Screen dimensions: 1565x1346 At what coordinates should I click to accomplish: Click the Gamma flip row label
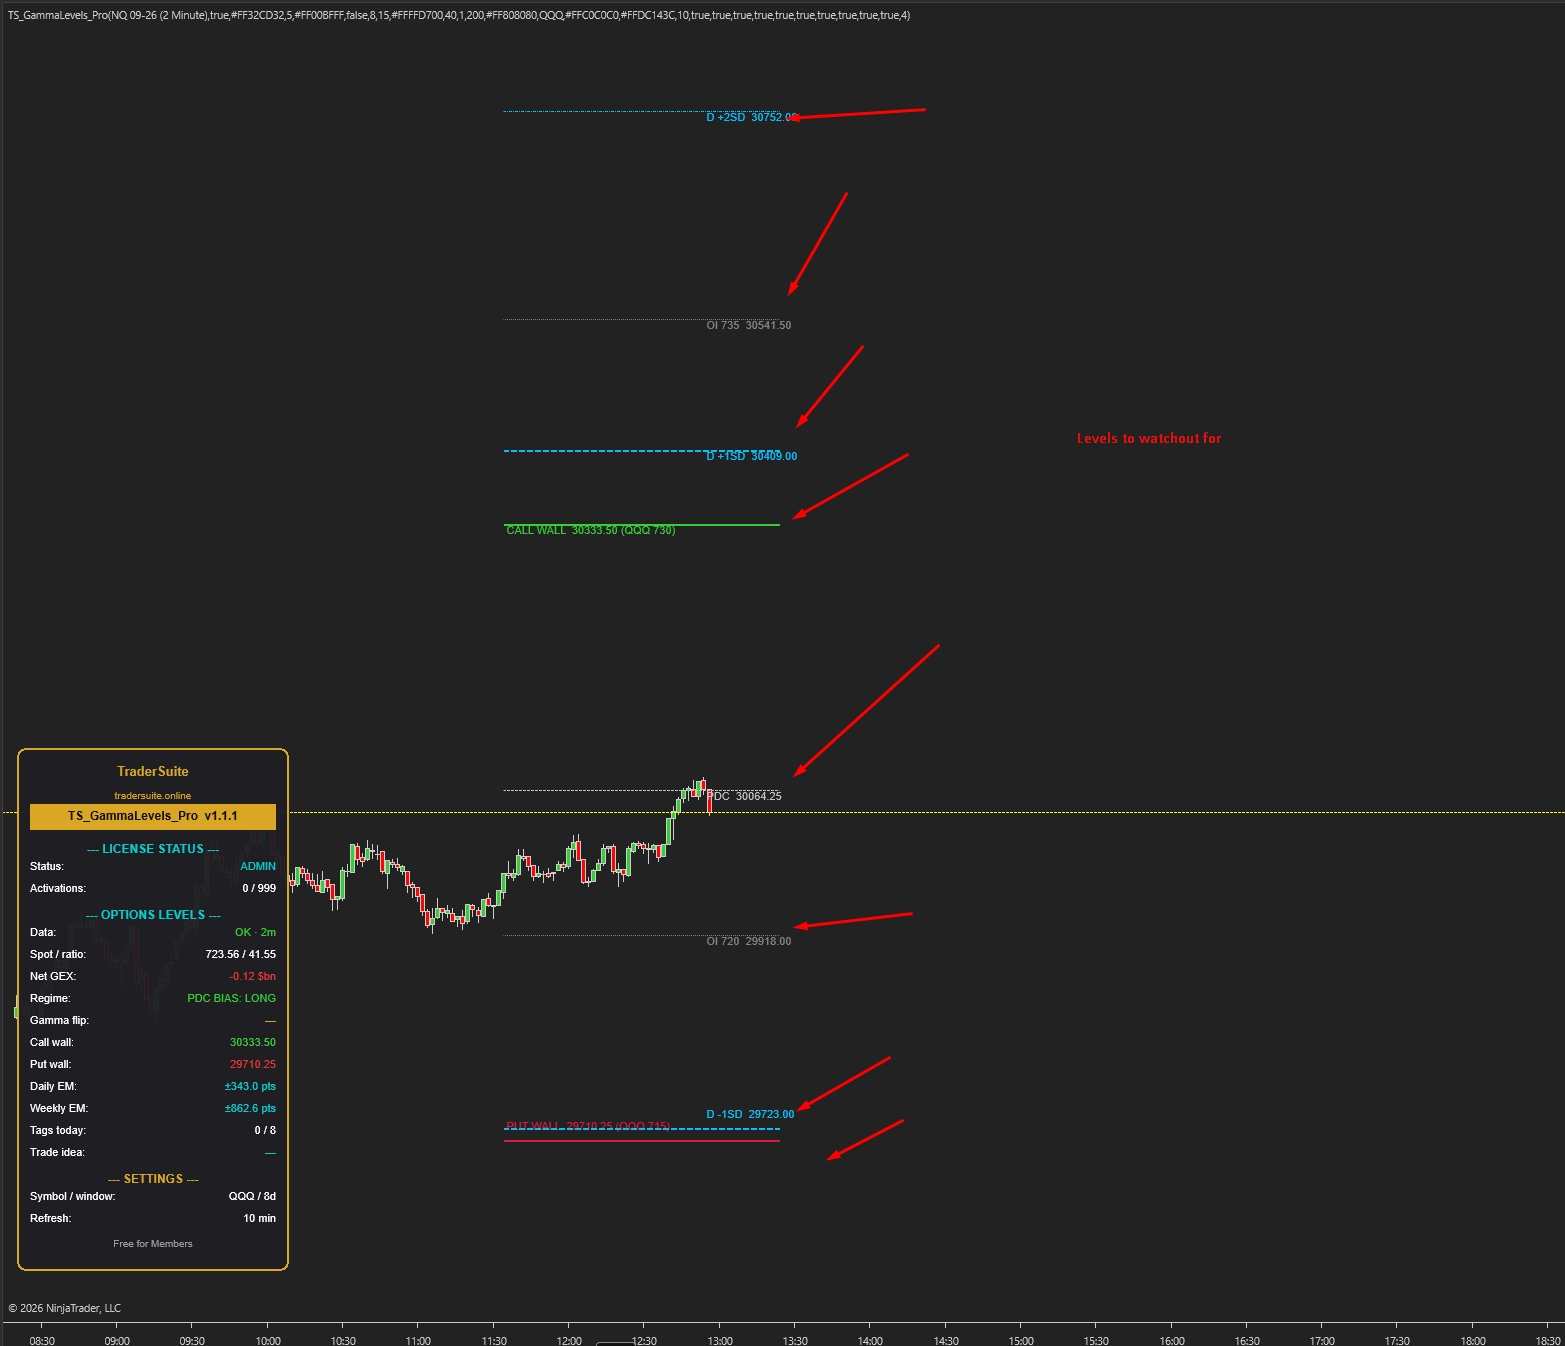click(x=59, y=1020)
